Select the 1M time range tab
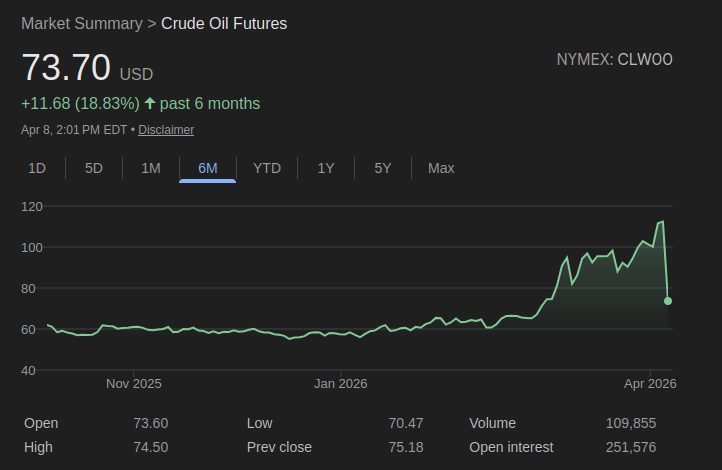This screenshot has height=470, width=722. pyautogui.click(x=151, y=168)
